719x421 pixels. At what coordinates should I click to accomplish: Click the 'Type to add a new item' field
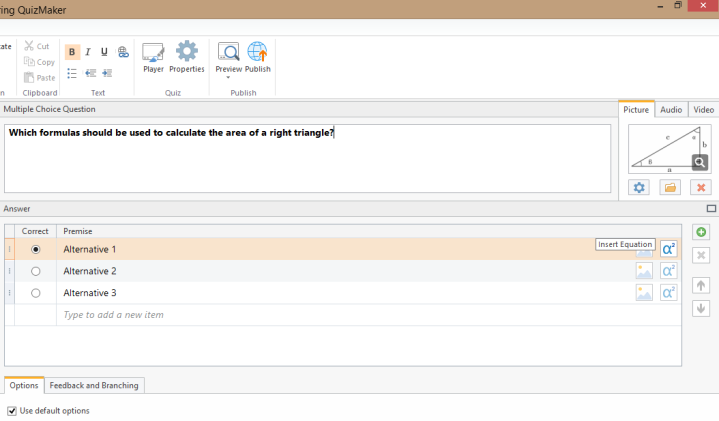click(x=369, y=315)
